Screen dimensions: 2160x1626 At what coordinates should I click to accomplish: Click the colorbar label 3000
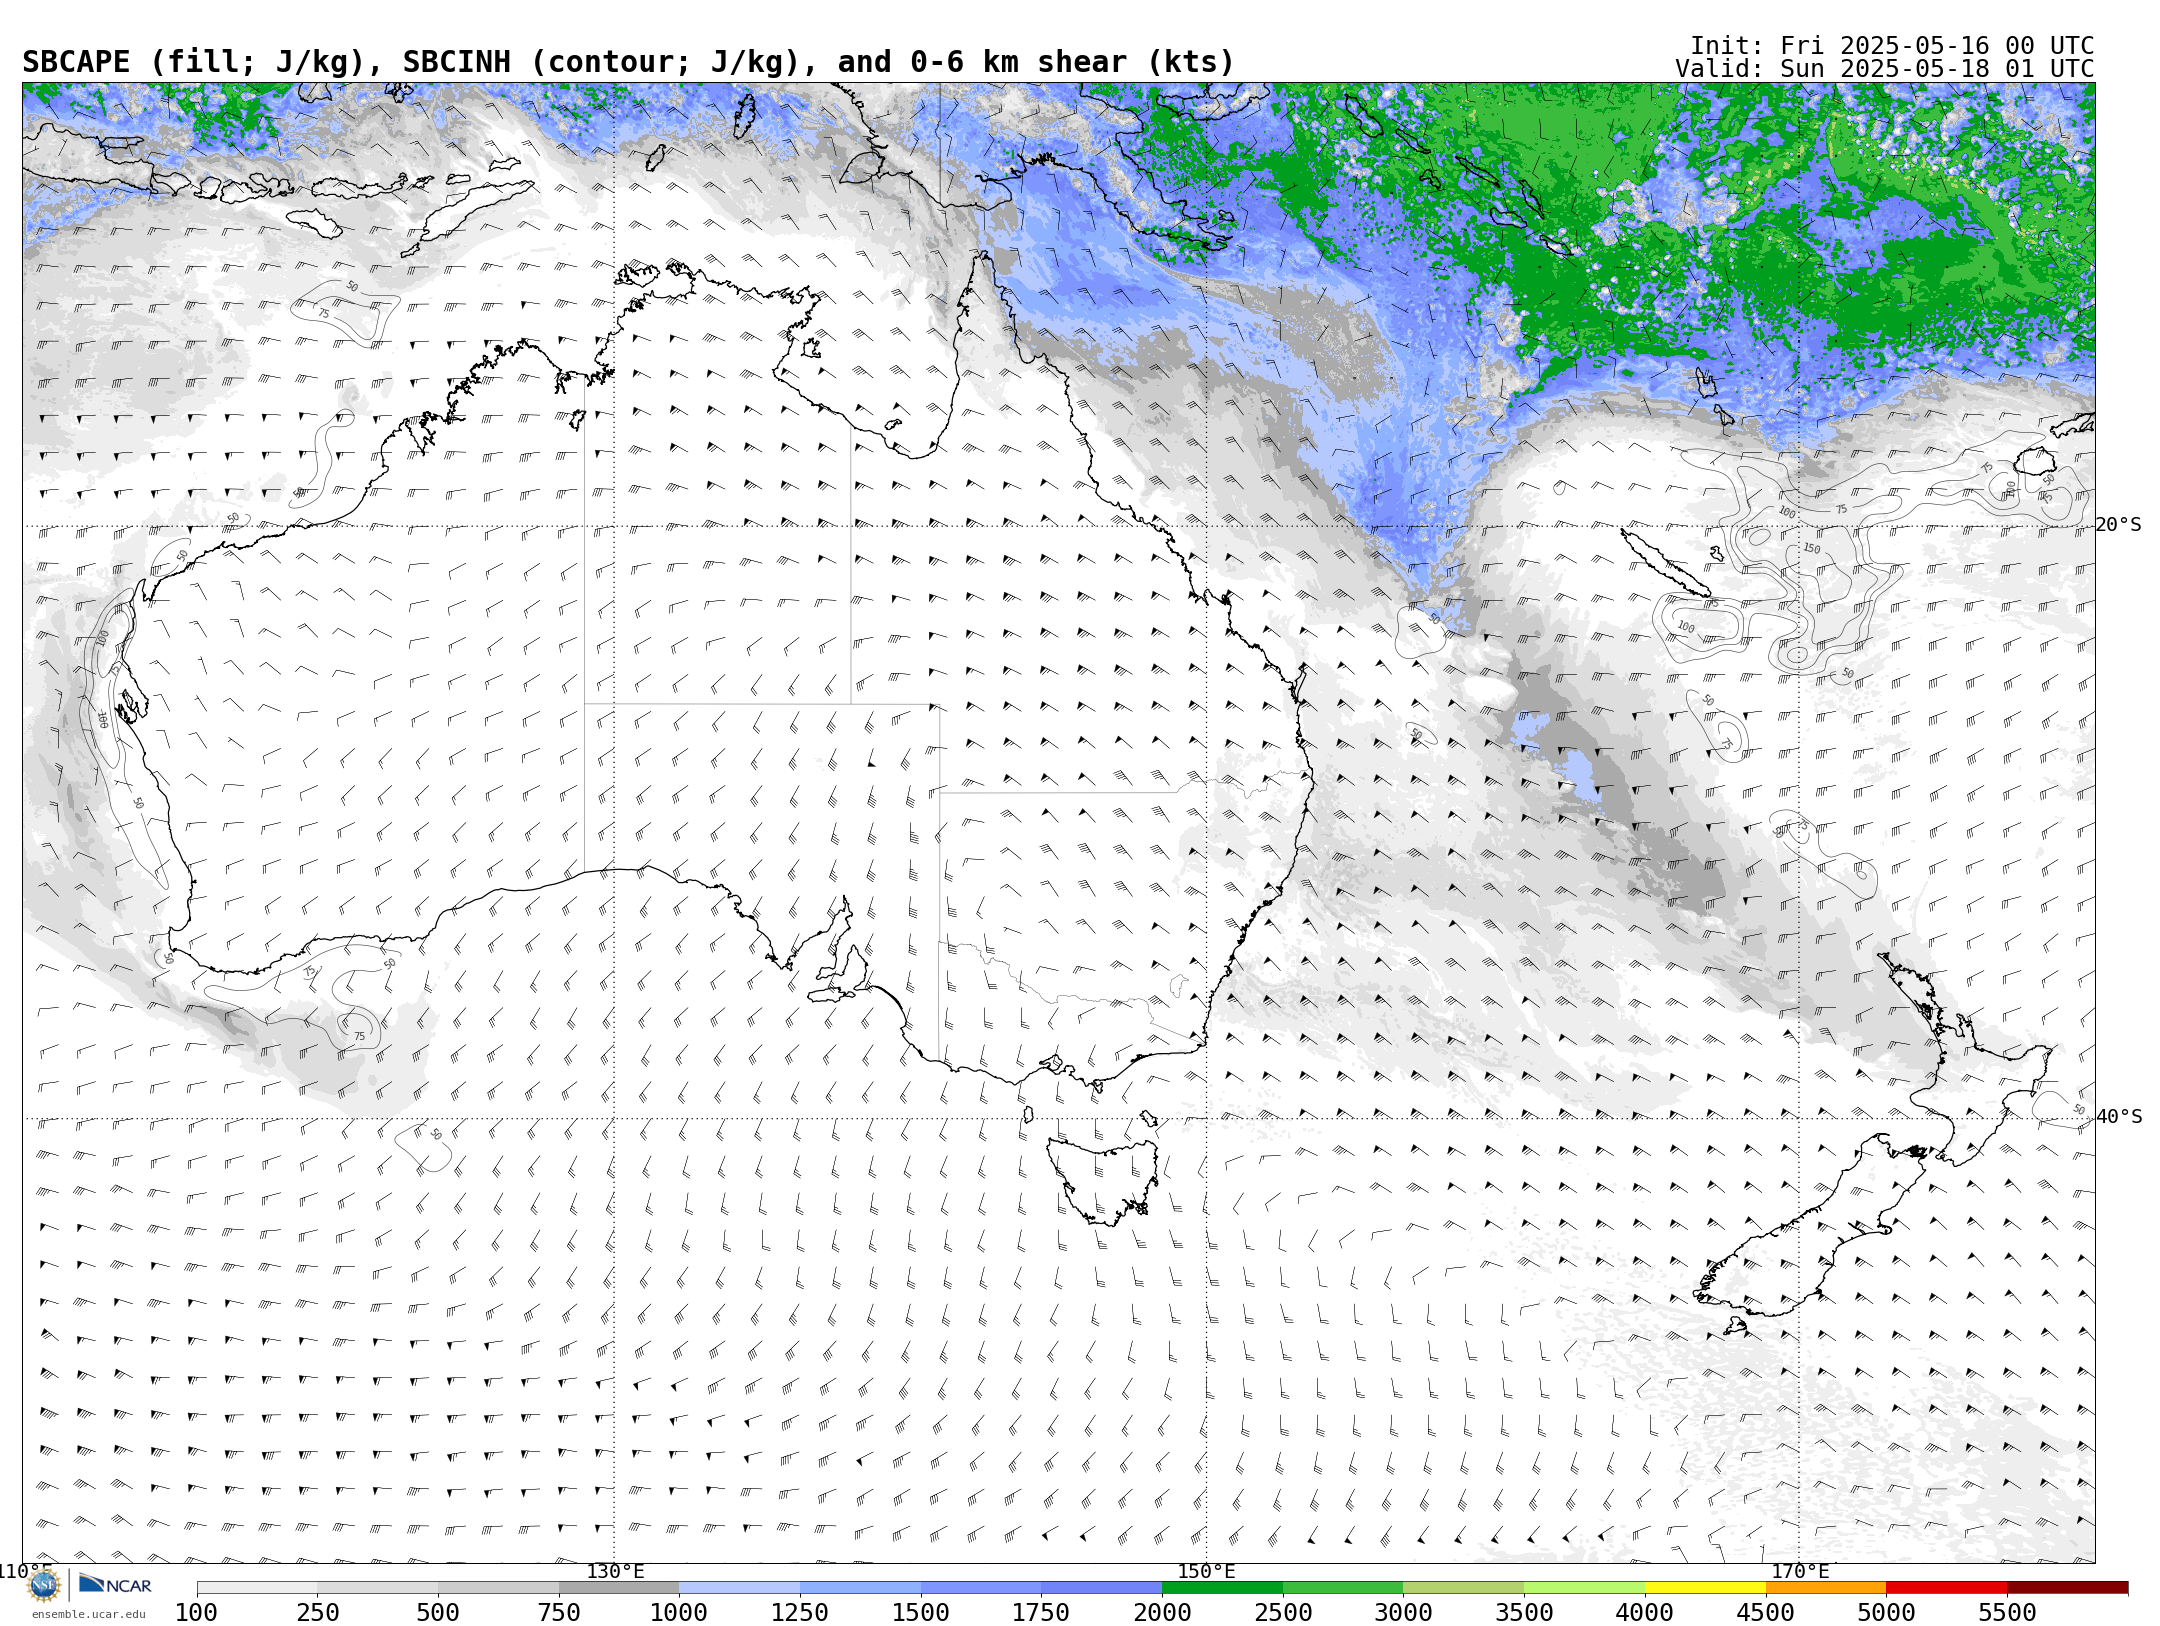pos(1404,1613)
